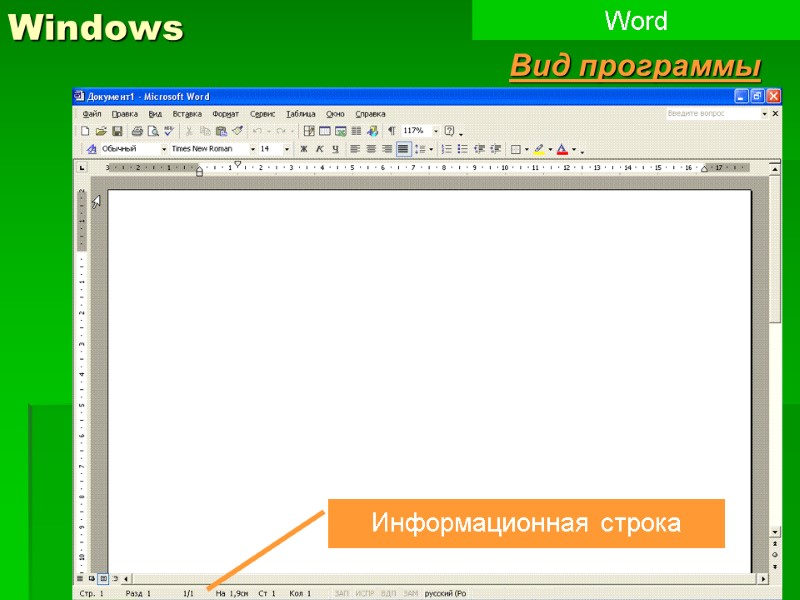The height and width of the screenshot is (600, 800).
Task: Expand font color options arrow
Action: click(574, 149)
